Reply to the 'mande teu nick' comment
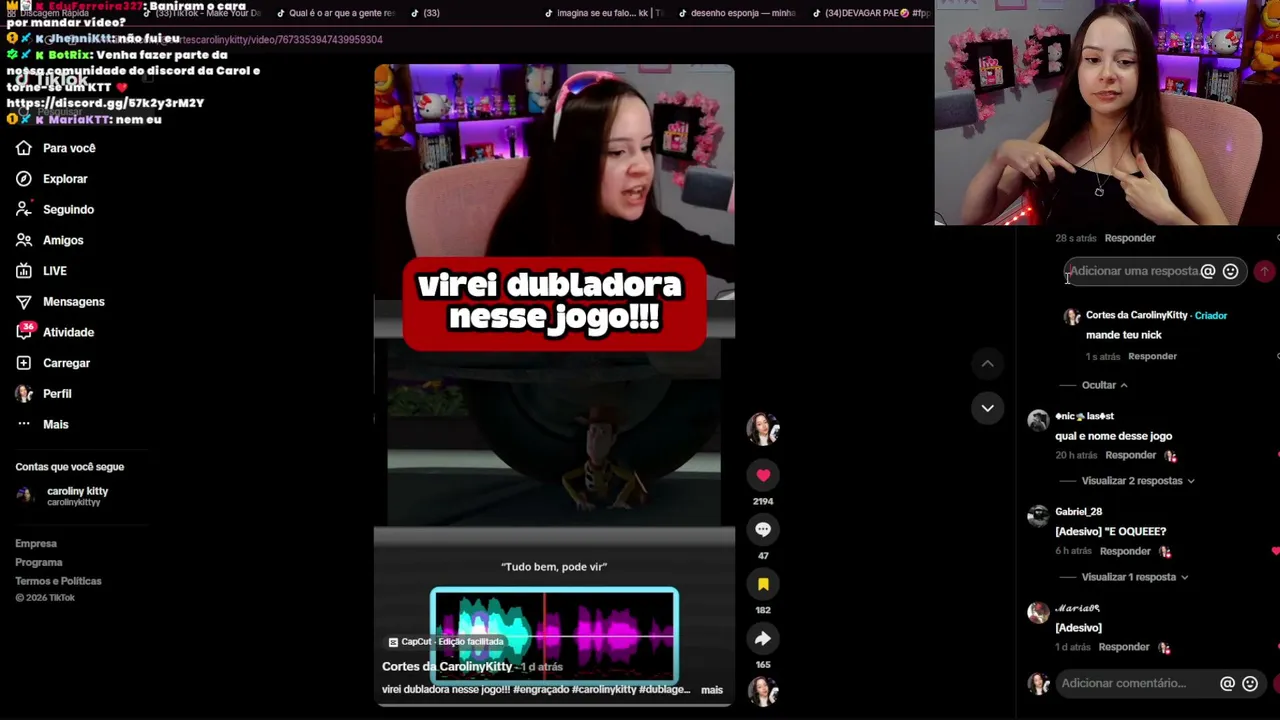 click(1152, 356)
